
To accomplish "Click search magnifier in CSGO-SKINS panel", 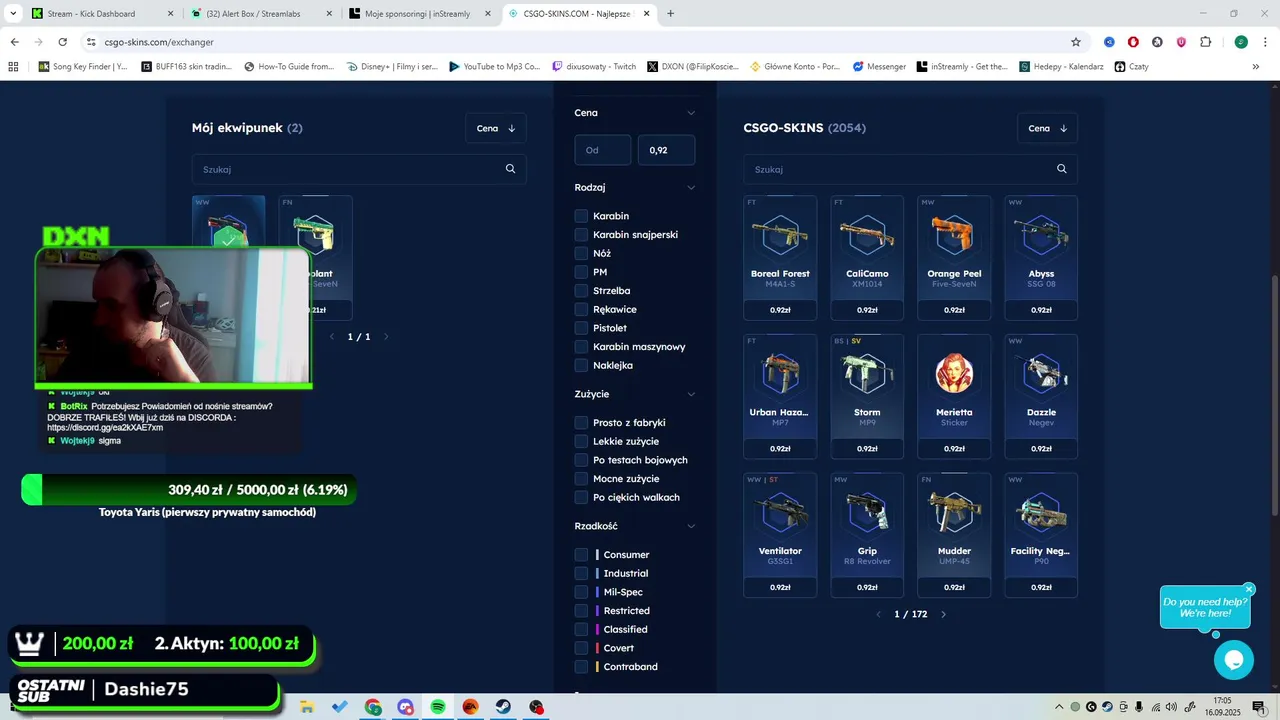I will tap(1062, 169).
